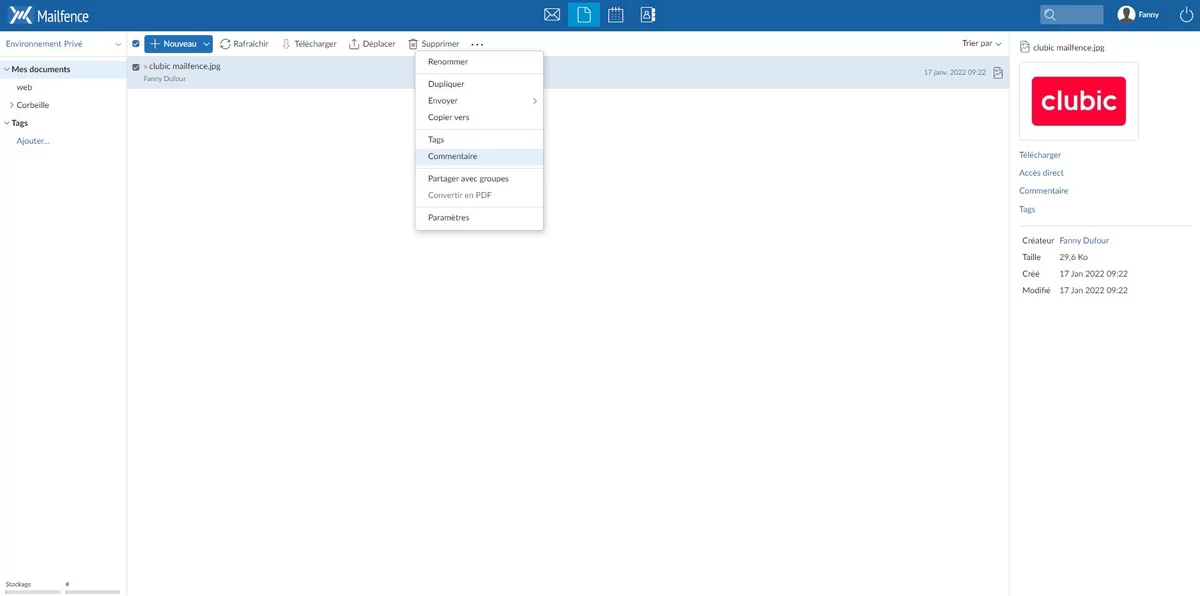
Task: Click the search field in top bar
Action: point(1072,15)
